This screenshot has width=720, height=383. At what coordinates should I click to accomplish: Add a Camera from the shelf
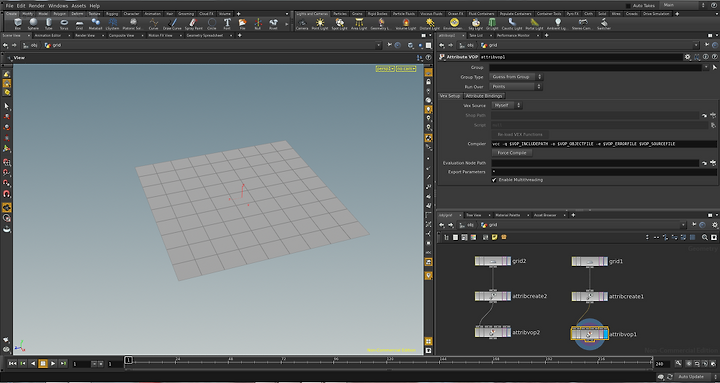pos(302,23)
